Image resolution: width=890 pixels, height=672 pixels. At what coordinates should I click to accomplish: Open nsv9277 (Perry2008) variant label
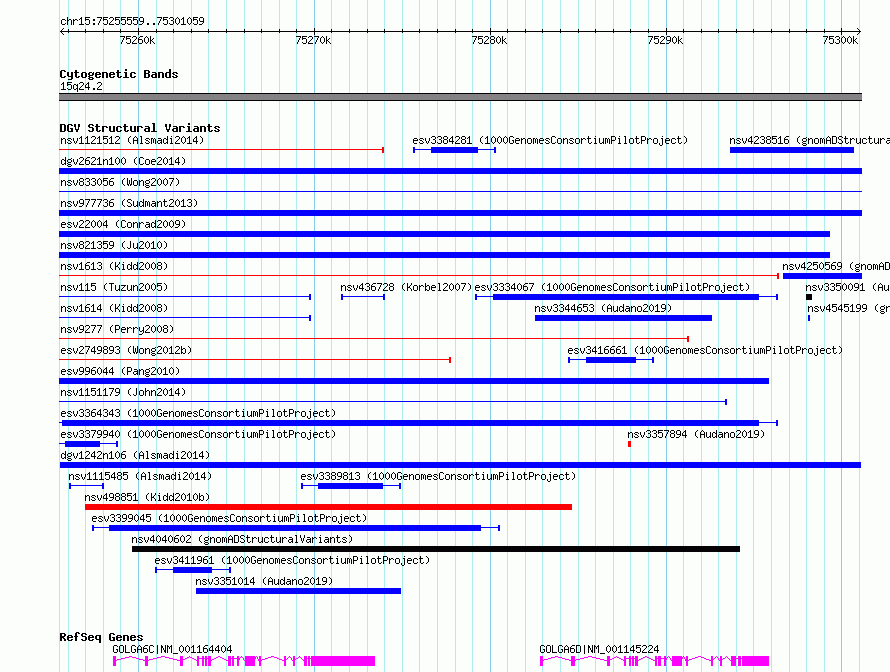[117, 329]
